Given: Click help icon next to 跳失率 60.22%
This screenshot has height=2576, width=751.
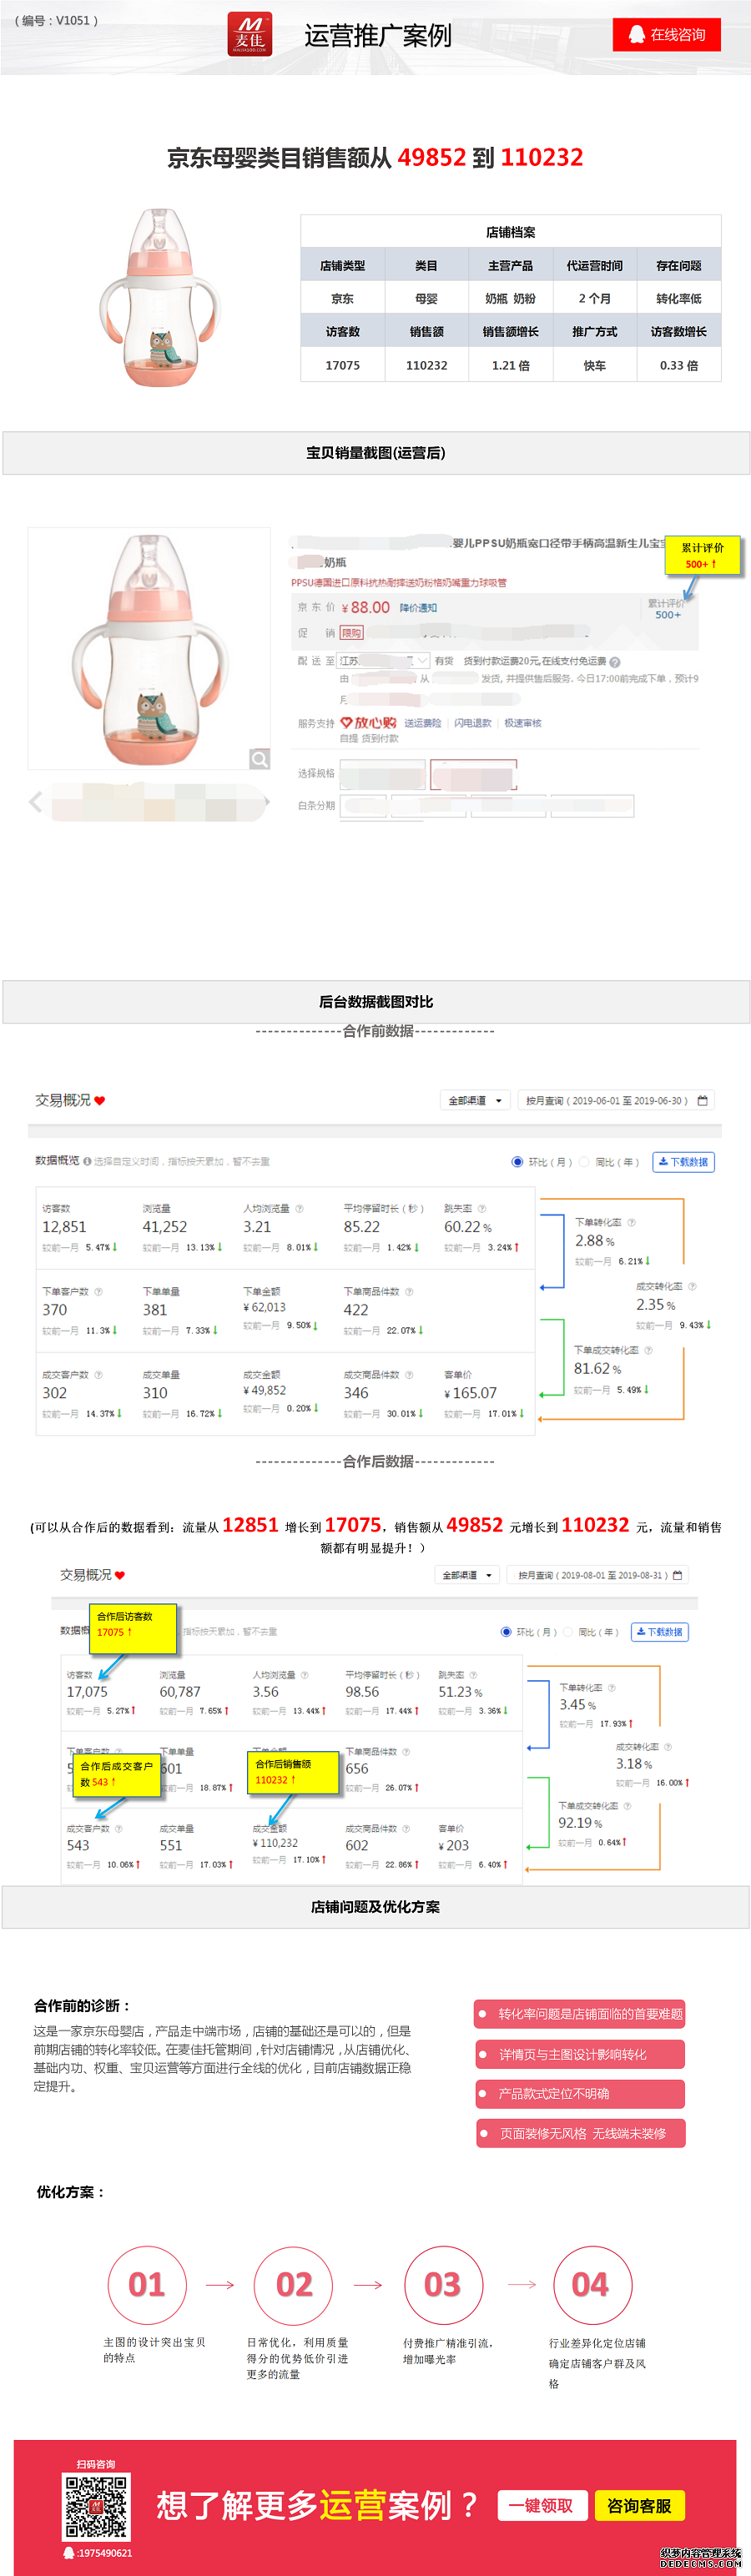Looking at the screenshot, I should click(x=482, y=1209).
